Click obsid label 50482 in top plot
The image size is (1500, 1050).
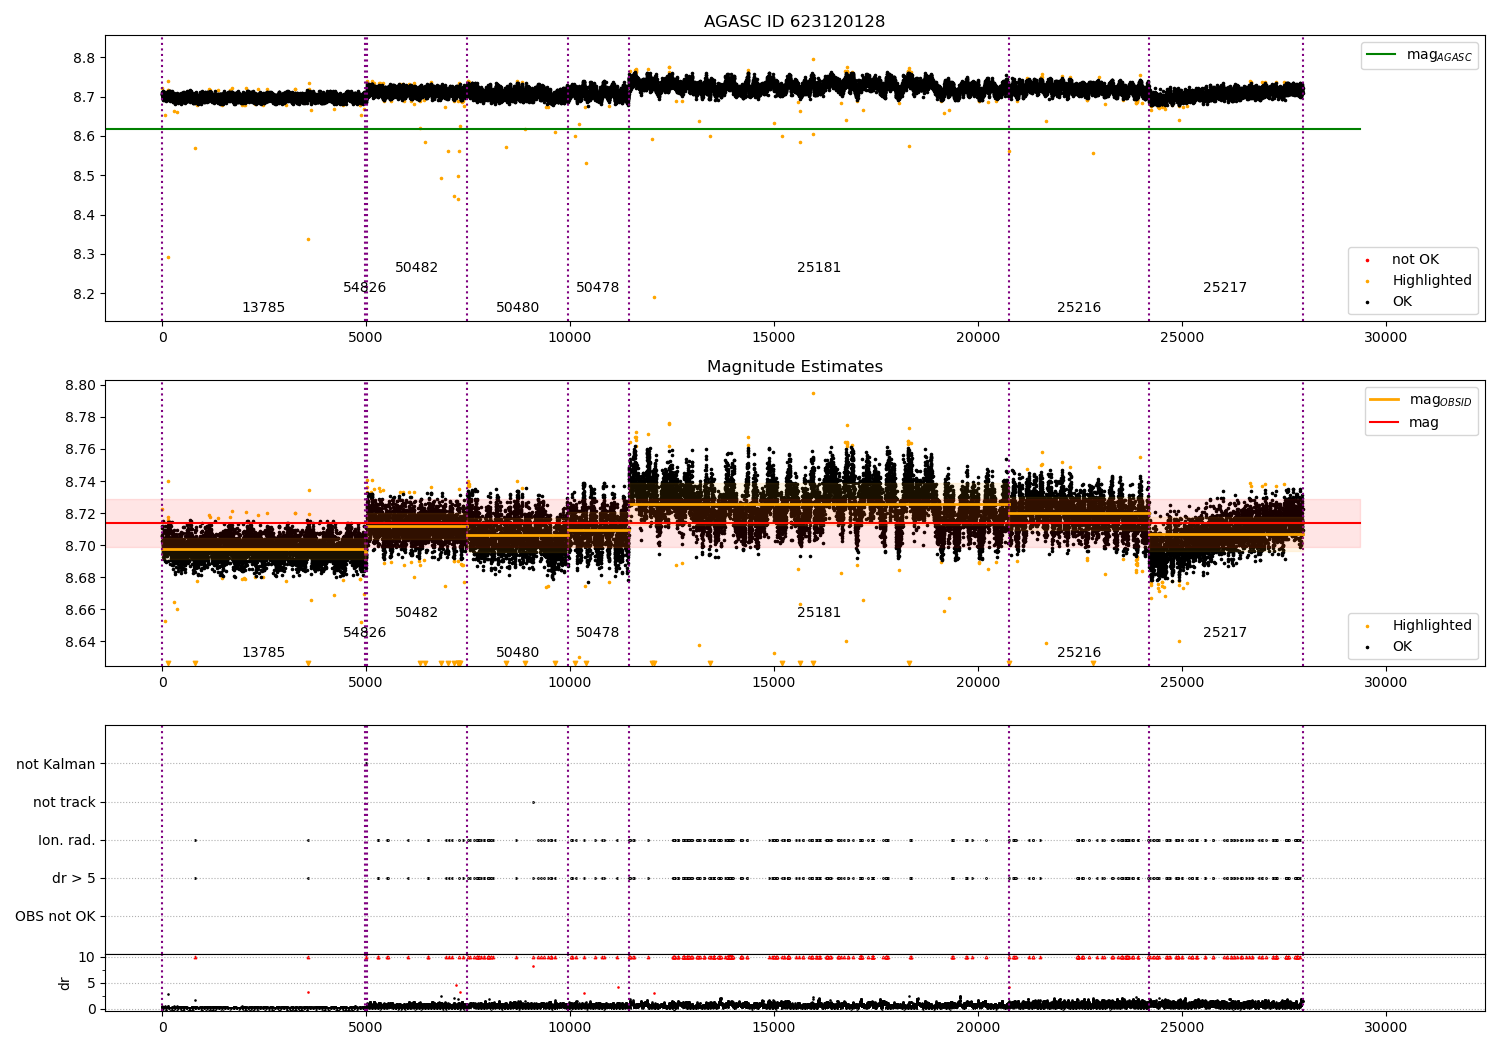coord(416,268)
